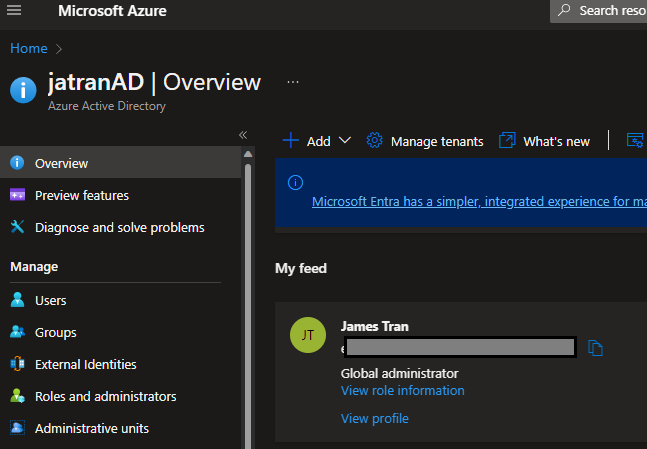Open Groups in Manage section
647x449 pixels.
click(120, 332)
